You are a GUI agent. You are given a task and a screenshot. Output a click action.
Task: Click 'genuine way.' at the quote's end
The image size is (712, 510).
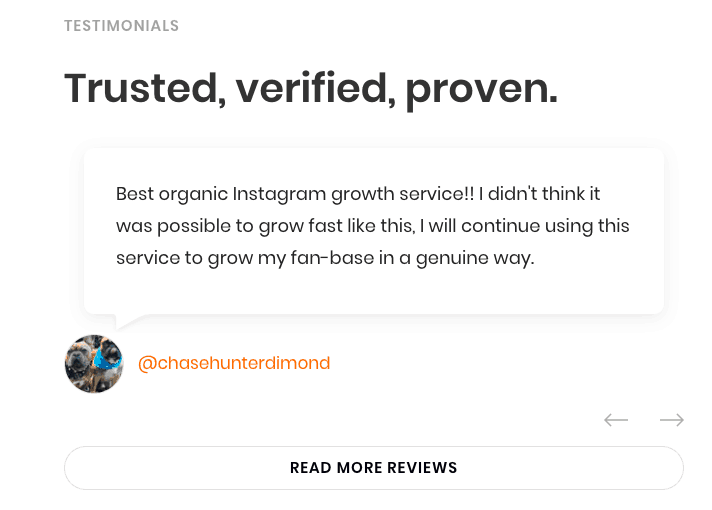click(475, 258)
